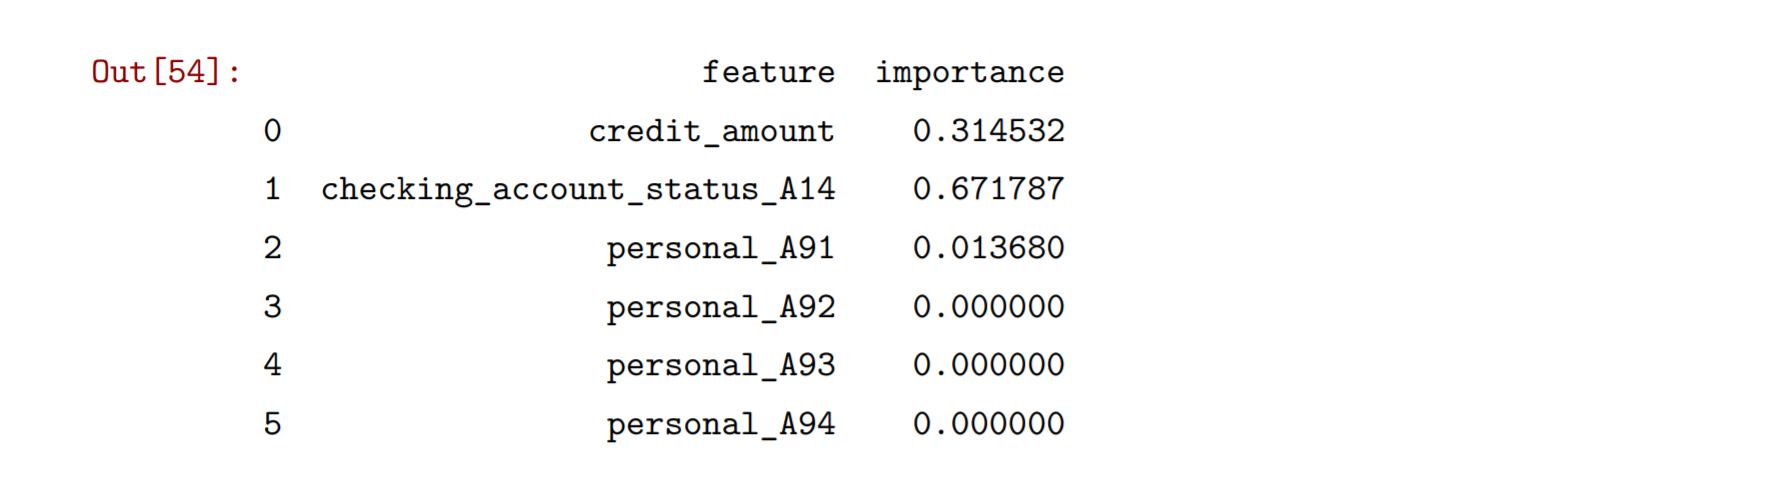Click the personal_A91 feature cell
The height and width of the screenshot is (478, 1778).
pos(720,248)
